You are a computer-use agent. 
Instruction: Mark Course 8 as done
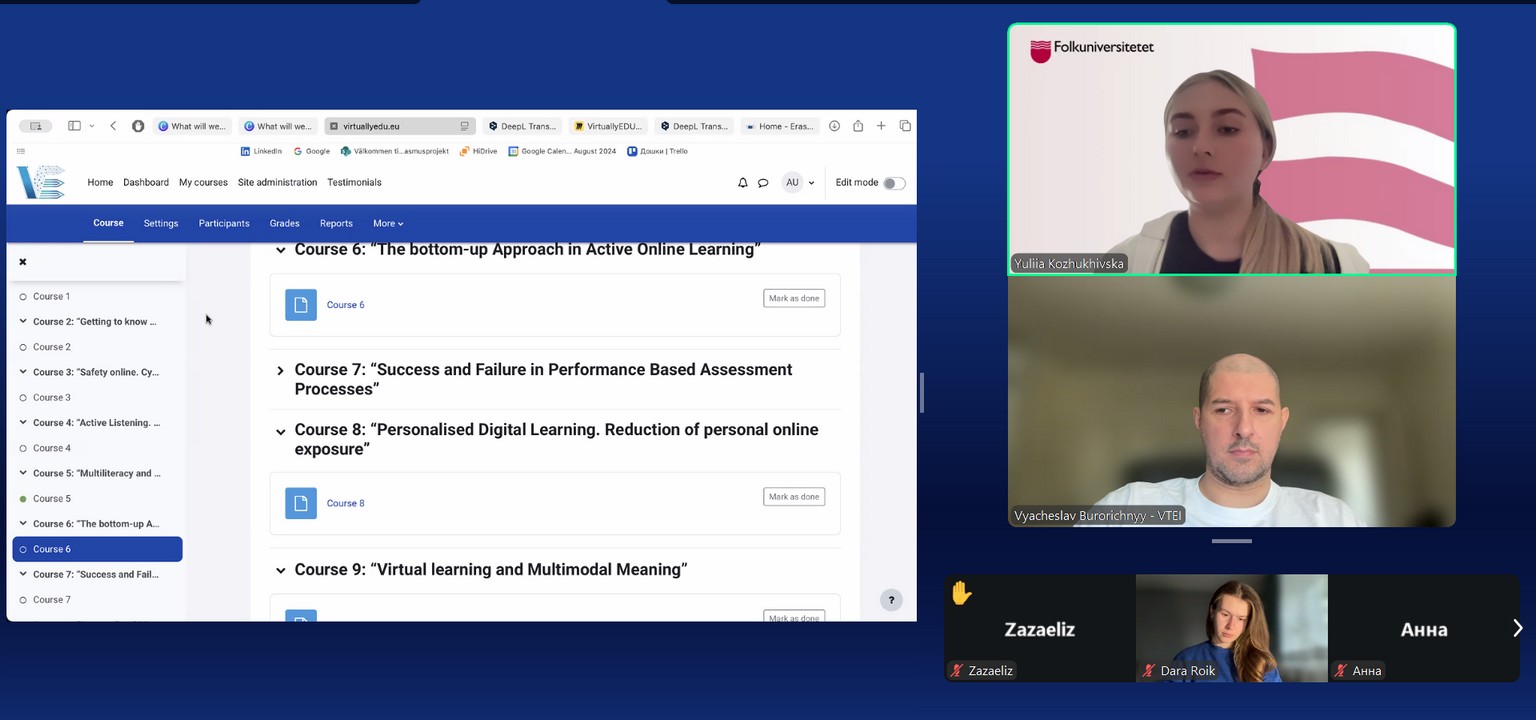pyautogui.click(x=794, y=497)
